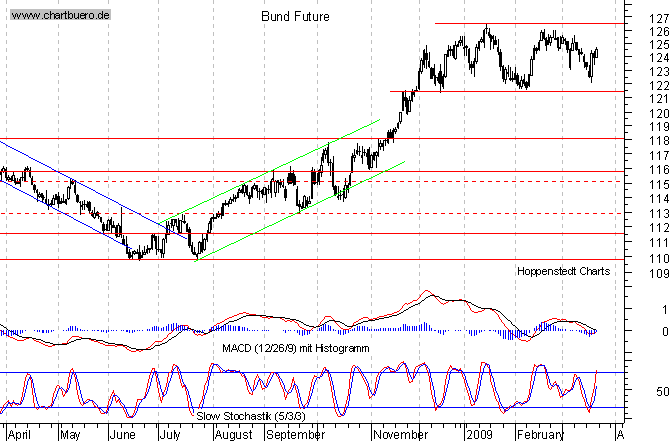Select the 'MACD (12/26/9) mit Histogramm' label
This screenshot has width=672, height=441.
(296, 348)
